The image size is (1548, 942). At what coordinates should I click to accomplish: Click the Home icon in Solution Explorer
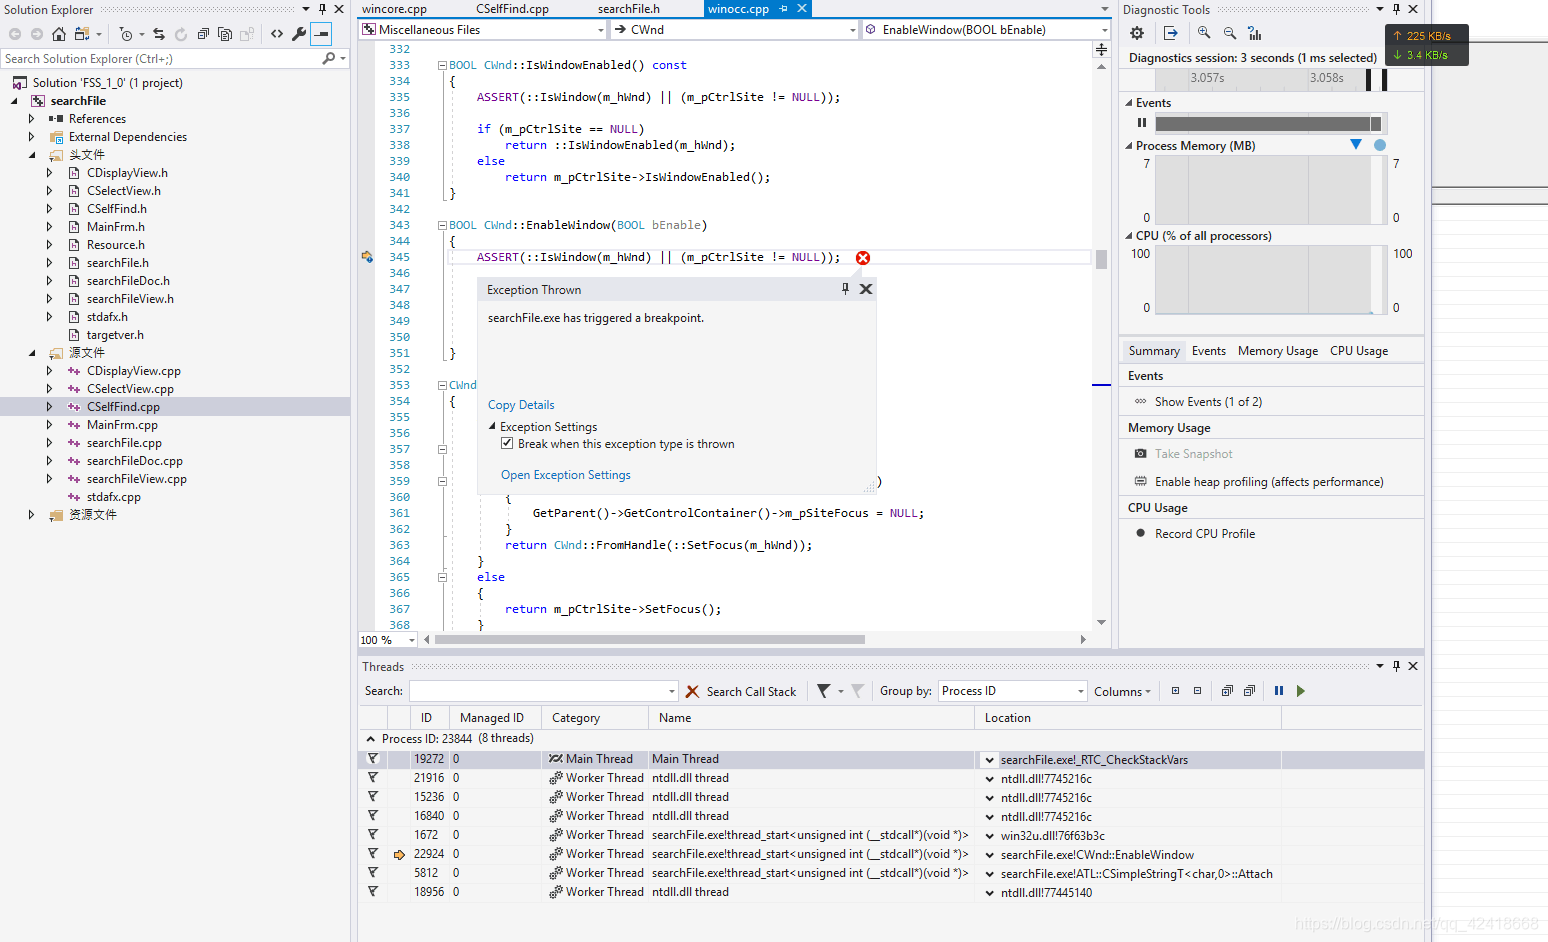[x=59, y=34]
